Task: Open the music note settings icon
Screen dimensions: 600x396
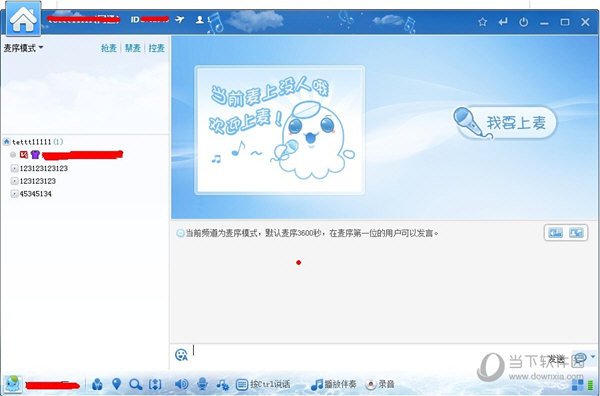Action: click(x=222, y=384)
